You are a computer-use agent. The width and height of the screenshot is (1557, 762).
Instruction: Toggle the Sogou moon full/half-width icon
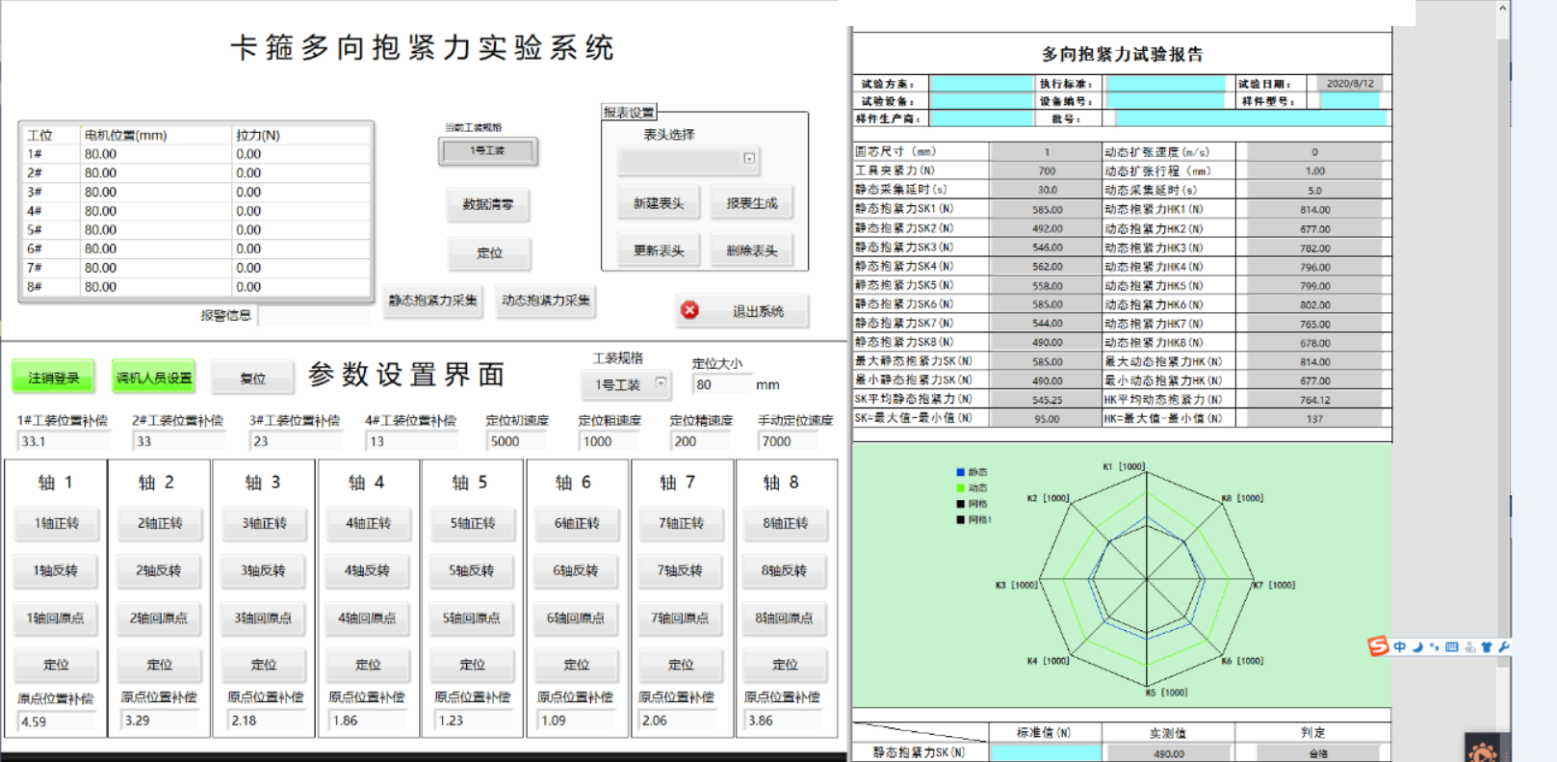click(1417, 646)
